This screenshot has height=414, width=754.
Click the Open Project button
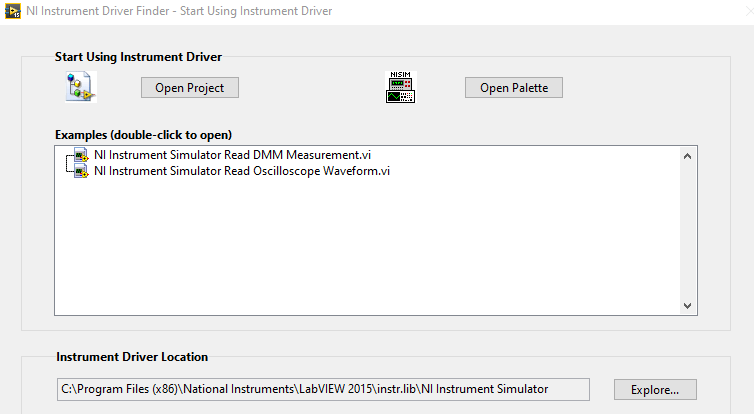(189, 88)
